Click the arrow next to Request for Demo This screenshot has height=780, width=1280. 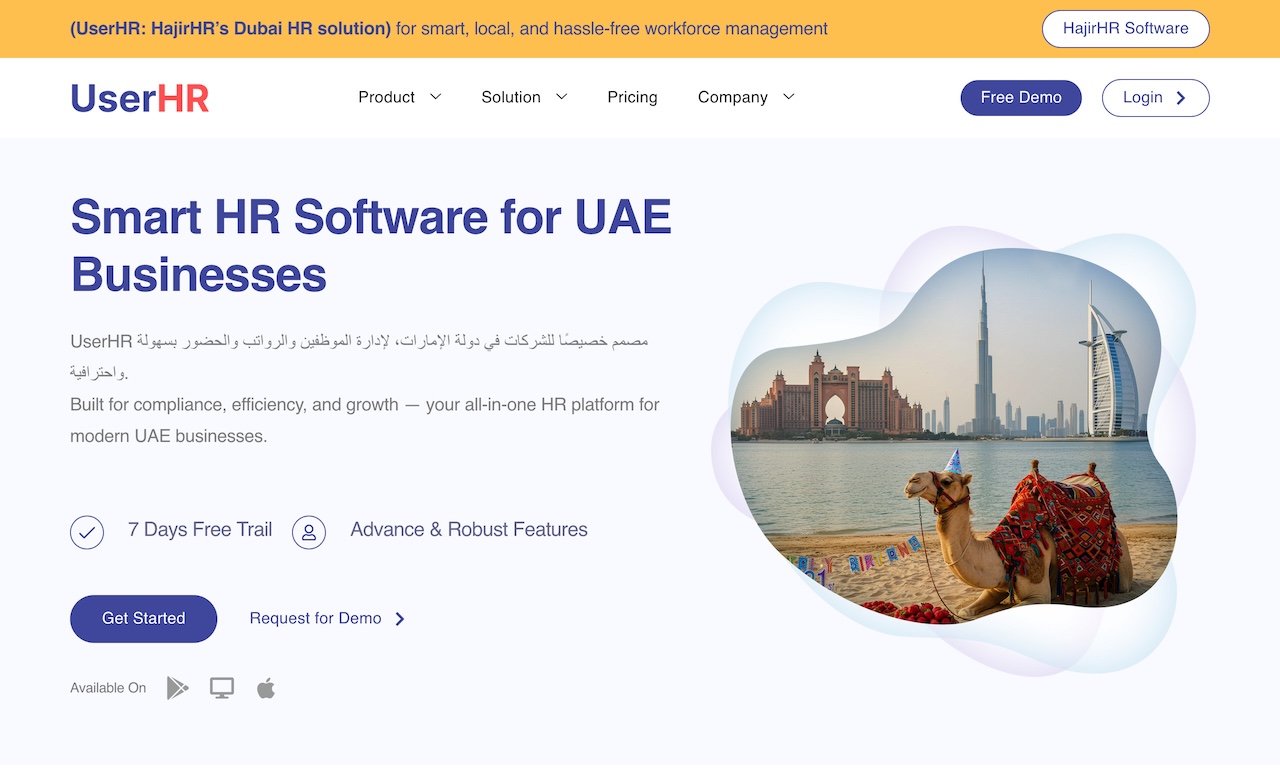pyautogui.click(x=400, y=619)
